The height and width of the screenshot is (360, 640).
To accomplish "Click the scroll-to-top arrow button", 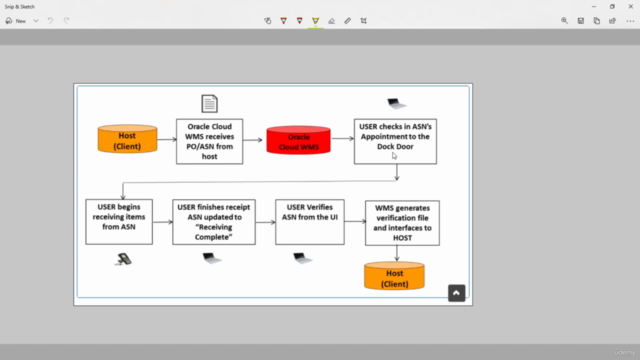I will coord(456,293).
